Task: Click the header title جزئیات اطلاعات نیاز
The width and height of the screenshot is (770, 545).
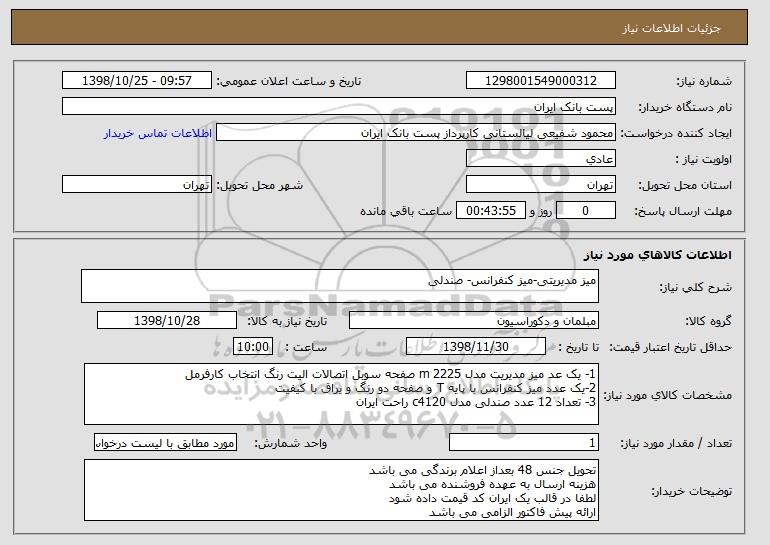Action: pos(671,28)
